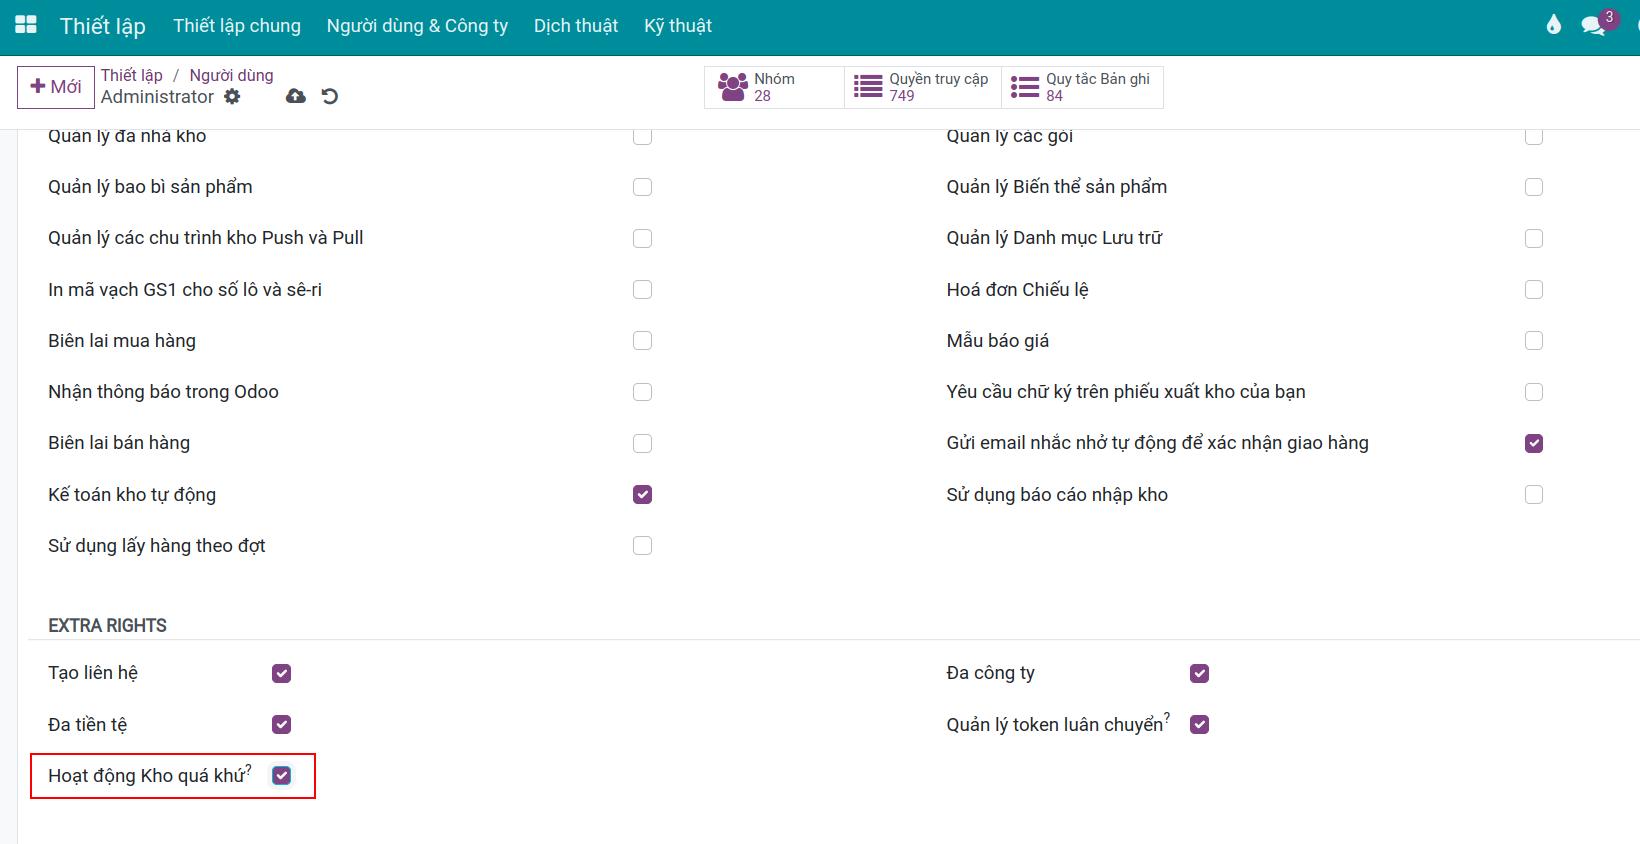Enable Sử dụng lấy hàng theo đợt checkbox

point(642,545)
